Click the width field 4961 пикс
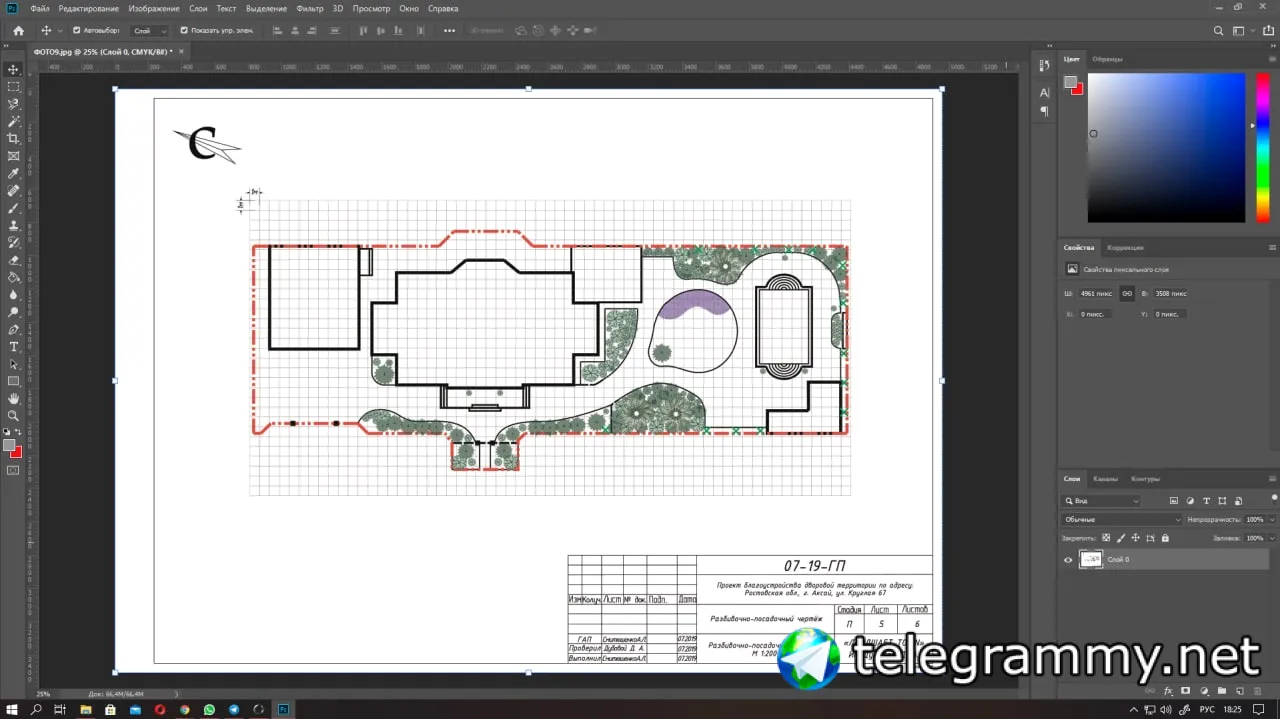Screen dimensions: 1280x719 (x=1098, y=293)
